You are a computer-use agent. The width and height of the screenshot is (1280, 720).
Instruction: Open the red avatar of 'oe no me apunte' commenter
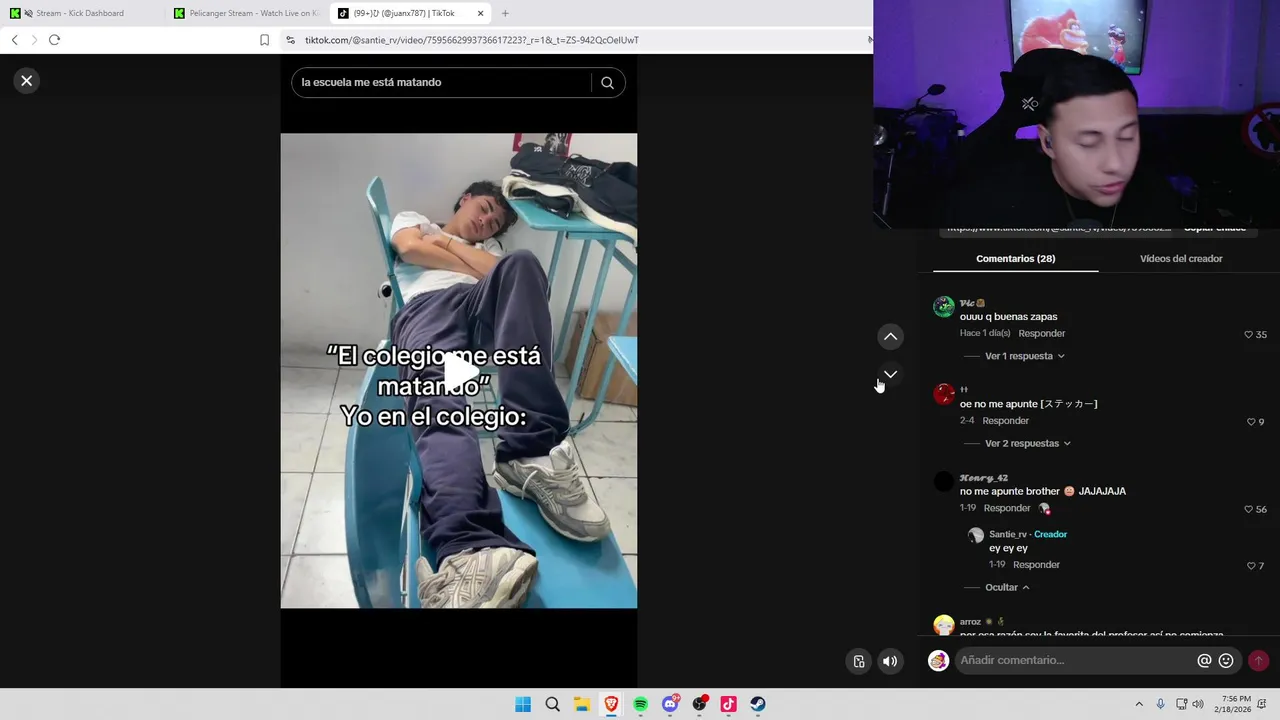(944, 394)
